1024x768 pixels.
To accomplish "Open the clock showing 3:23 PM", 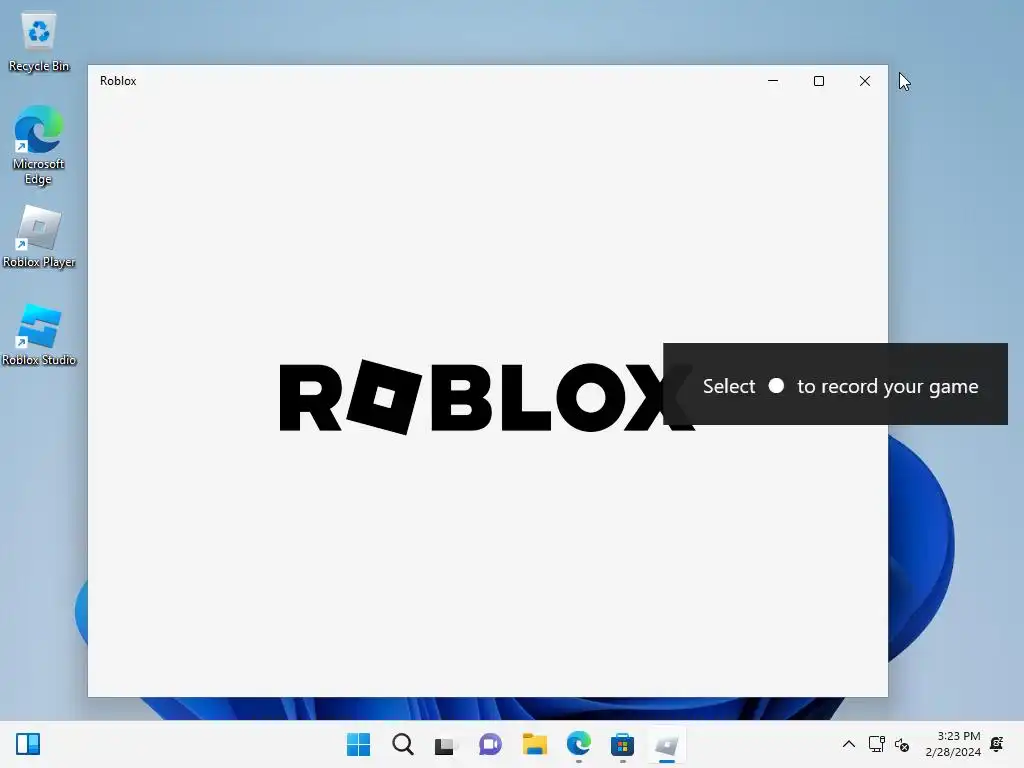I will (953, 744).
